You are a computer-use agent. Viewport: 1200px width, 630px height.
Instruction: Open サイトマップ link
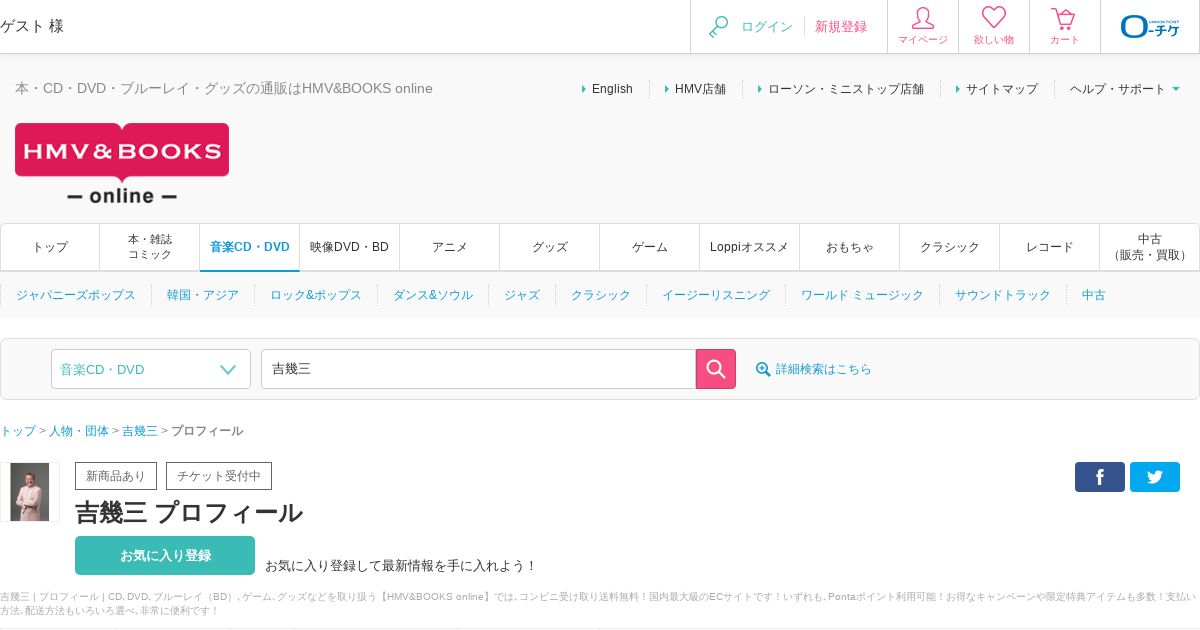pyautogui.click(x=1002, y=89)
